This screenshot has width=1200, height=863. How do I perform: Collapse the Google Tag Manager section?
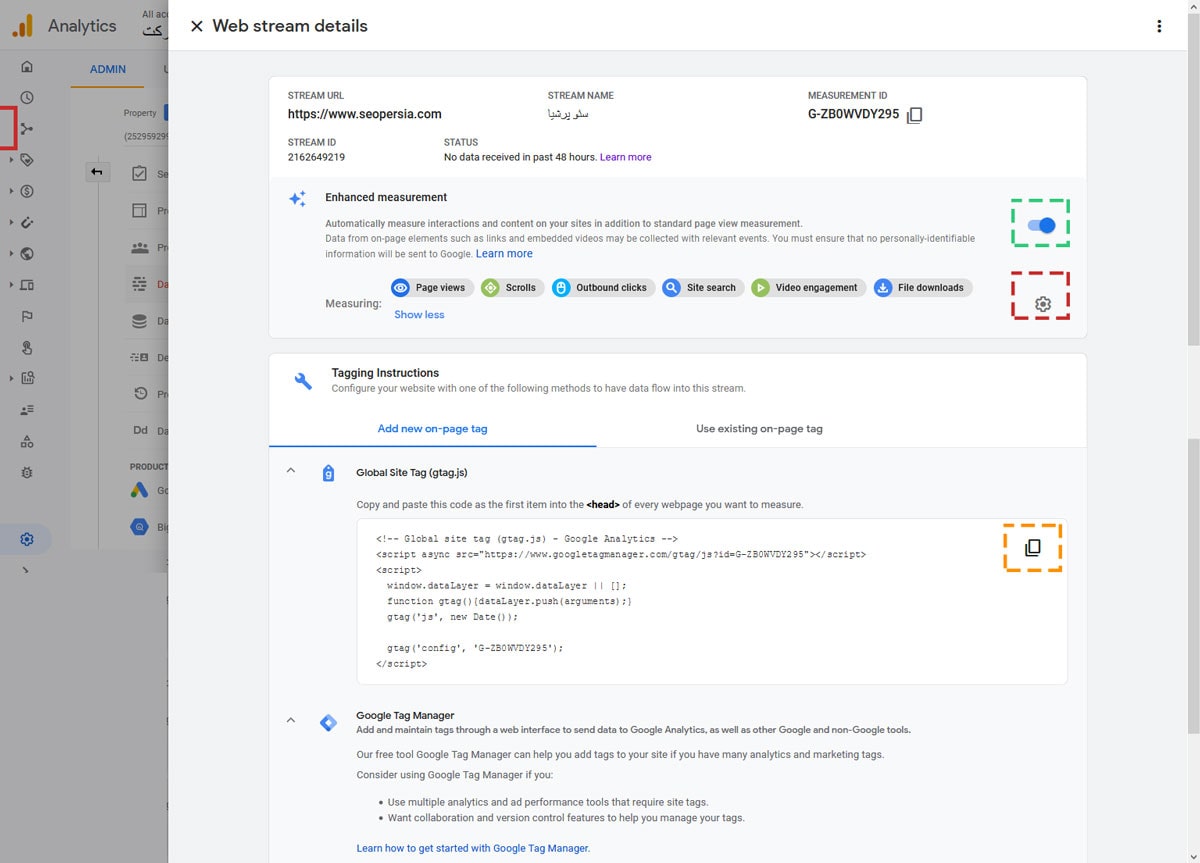coord(291,719)
